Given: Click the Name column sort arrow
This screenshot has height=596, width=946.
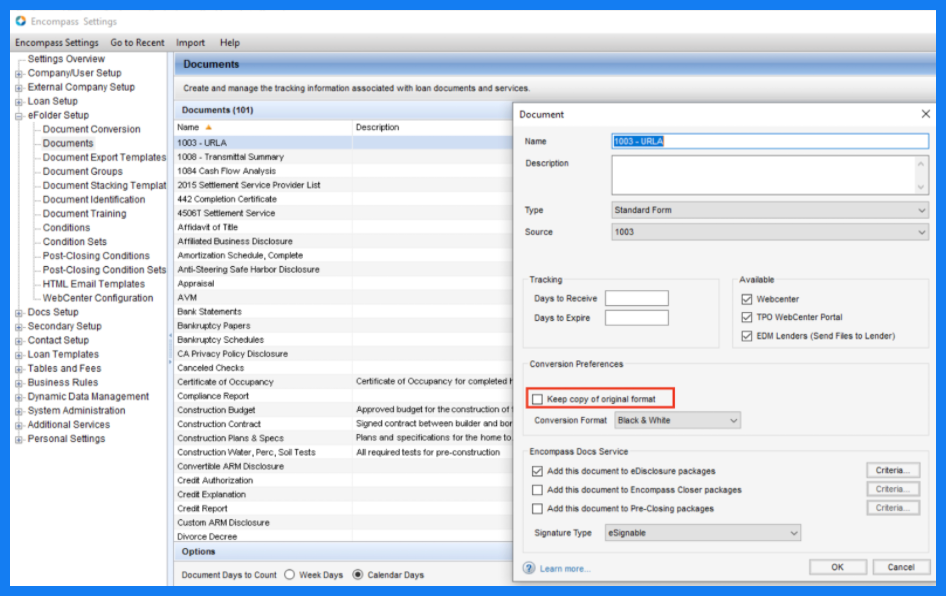Looking at the screenshot, I should (209, 128).
